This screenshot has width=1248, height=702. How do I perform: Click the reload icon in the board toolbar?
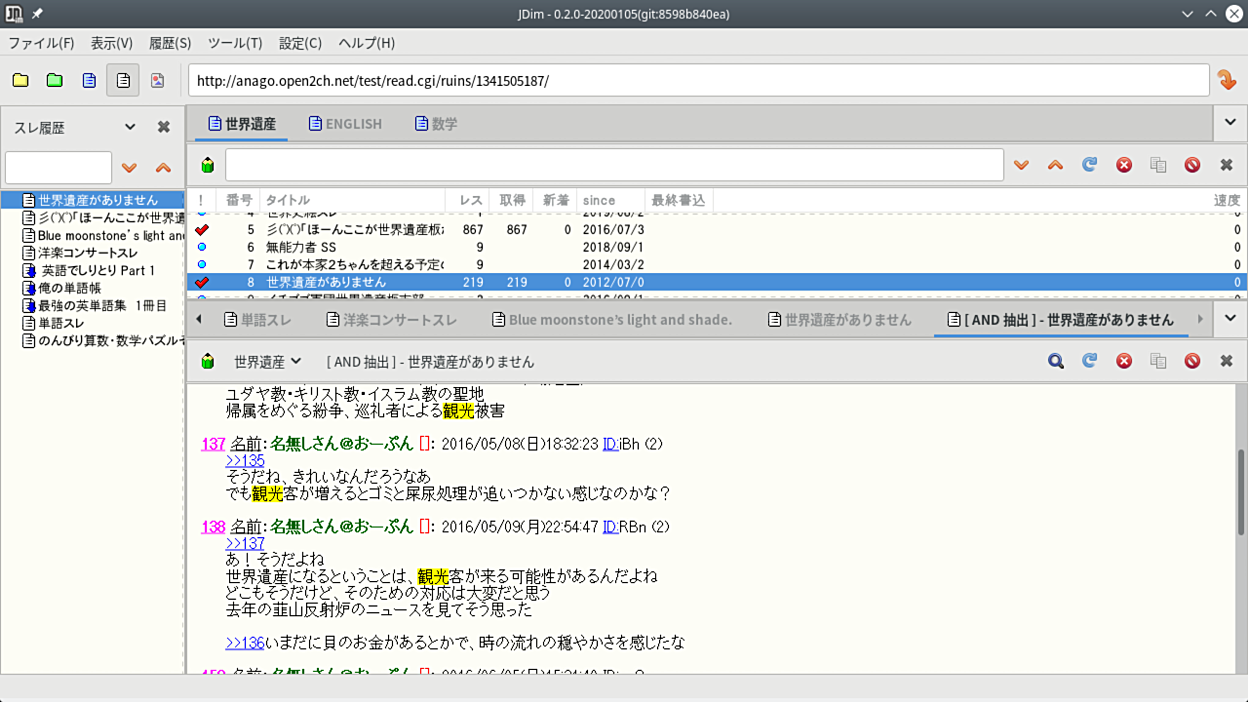[x=1089, y=165]
